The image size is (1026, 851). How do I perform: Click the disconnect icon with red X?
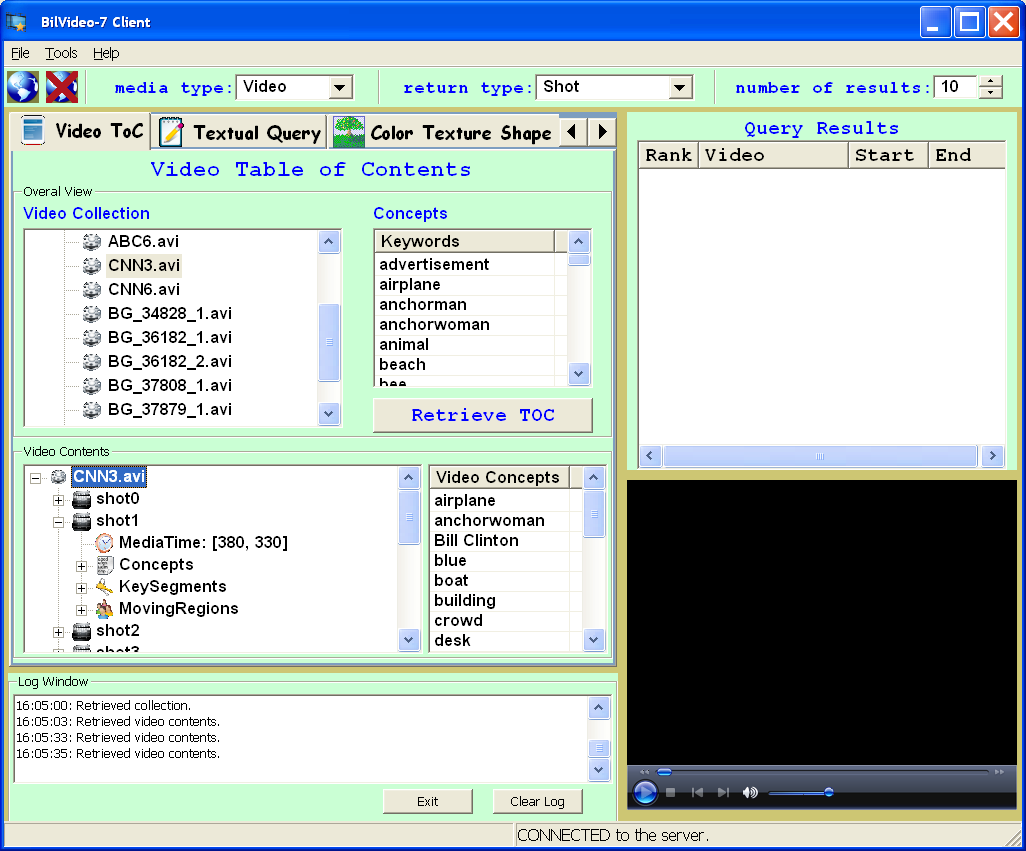(62, 87)
